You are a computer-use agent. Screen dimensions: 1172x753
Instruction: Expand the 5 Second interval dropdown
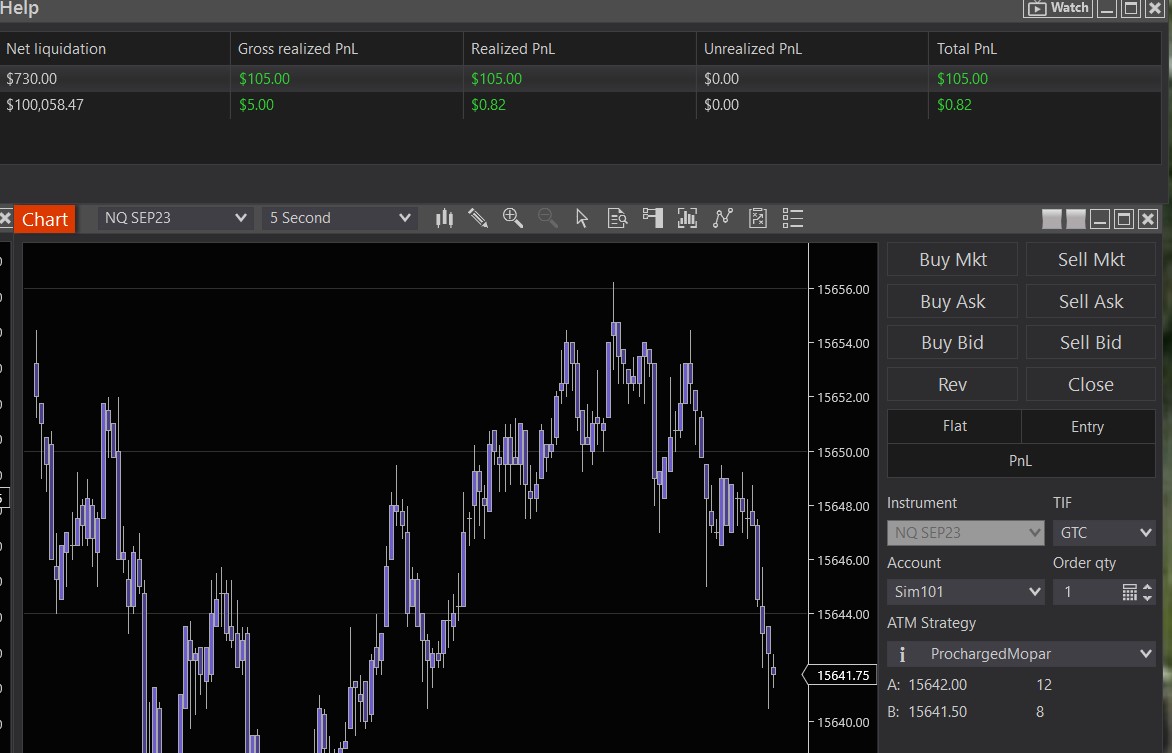click(x=340, y=218)
